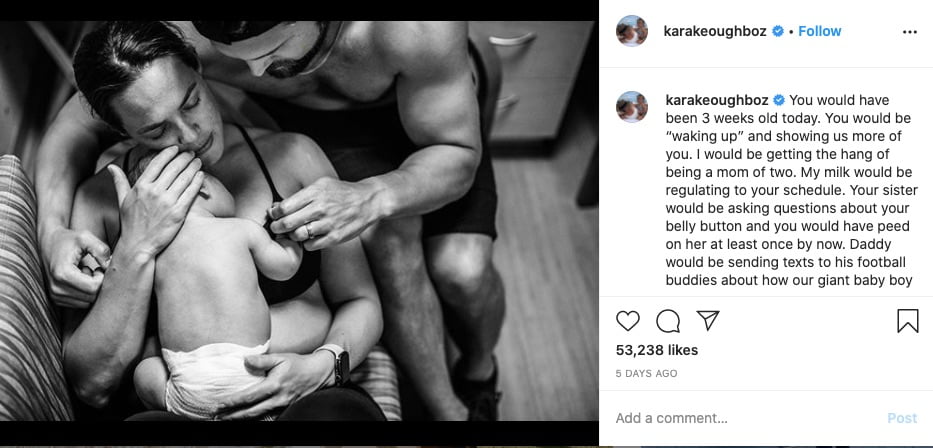Open the post permalink via 5 DAYS AGO
This screenshot has width=933, height=448.
click(x=646, y=374)
